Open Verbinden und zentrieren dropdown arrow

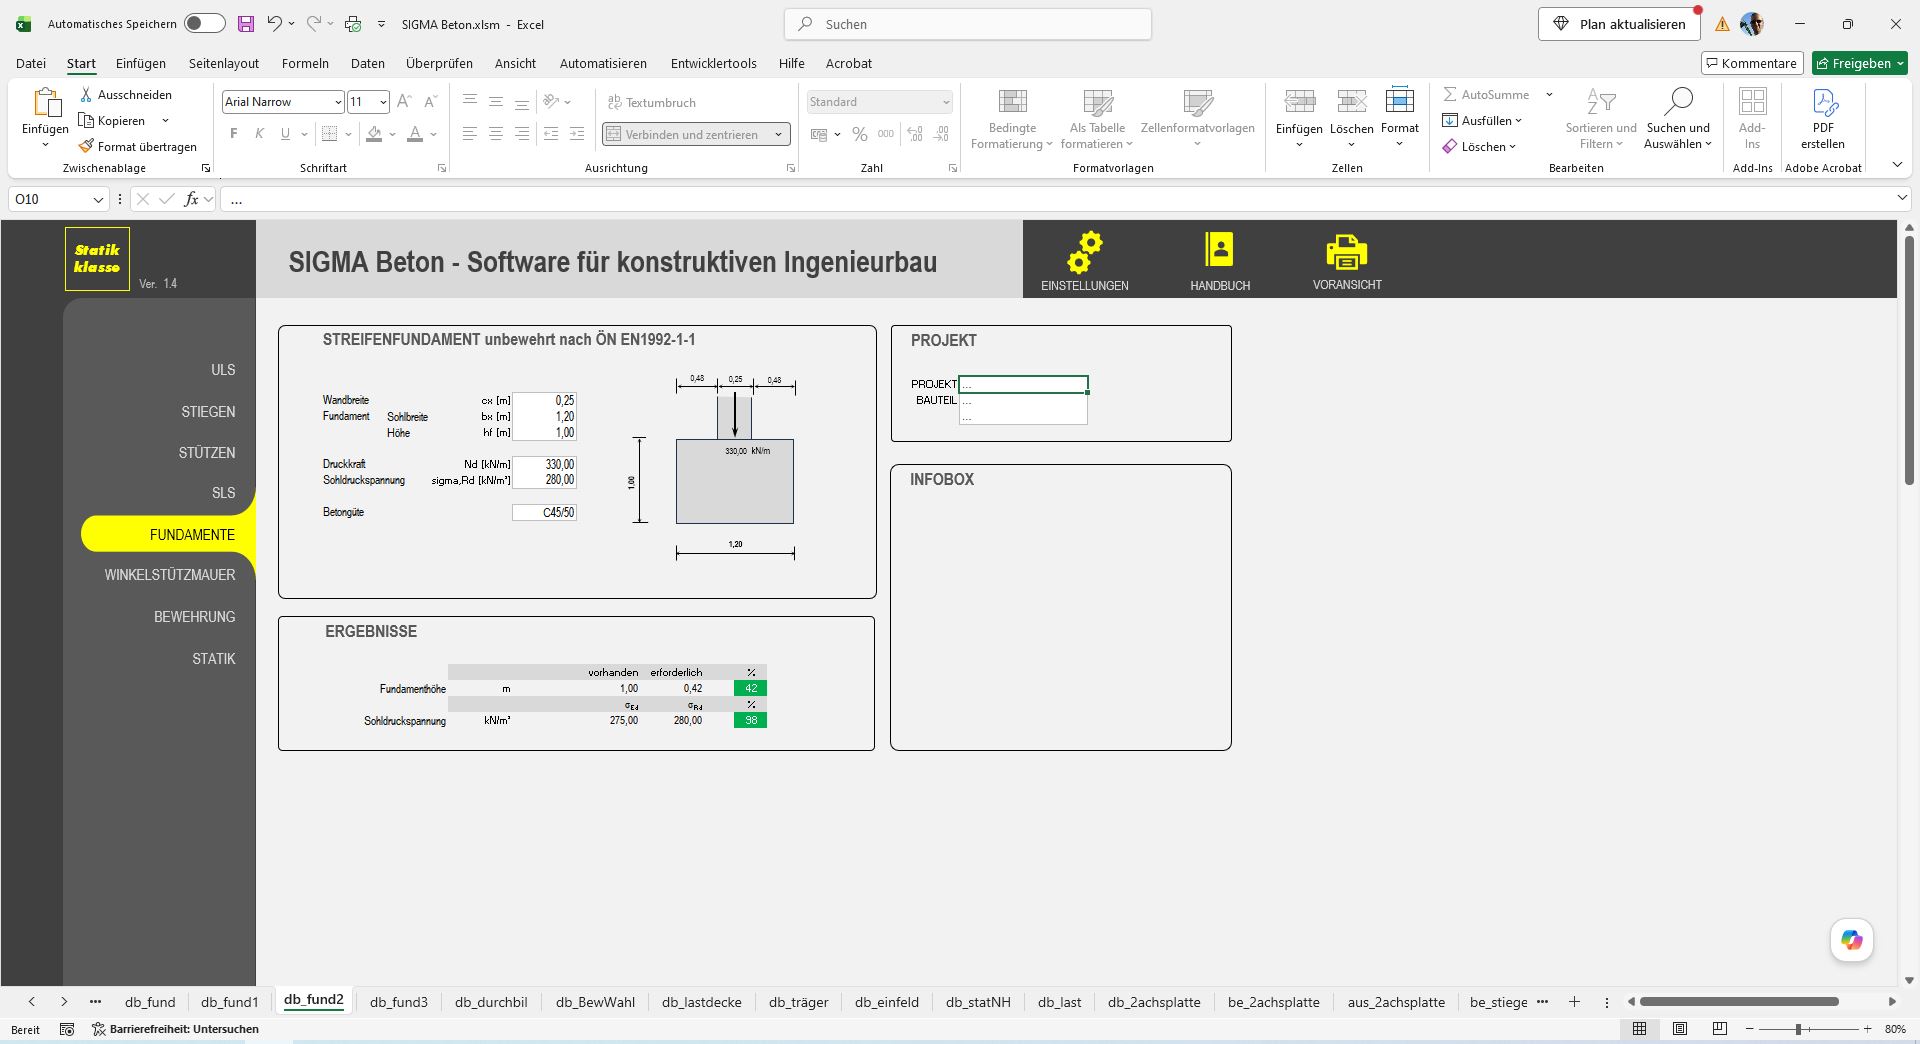point(778,134)
